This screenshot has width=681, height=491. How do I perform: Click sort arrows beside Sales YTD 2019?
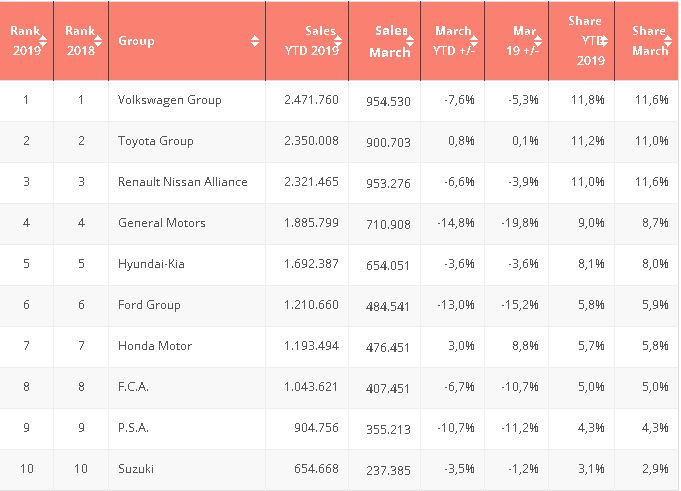340,41
